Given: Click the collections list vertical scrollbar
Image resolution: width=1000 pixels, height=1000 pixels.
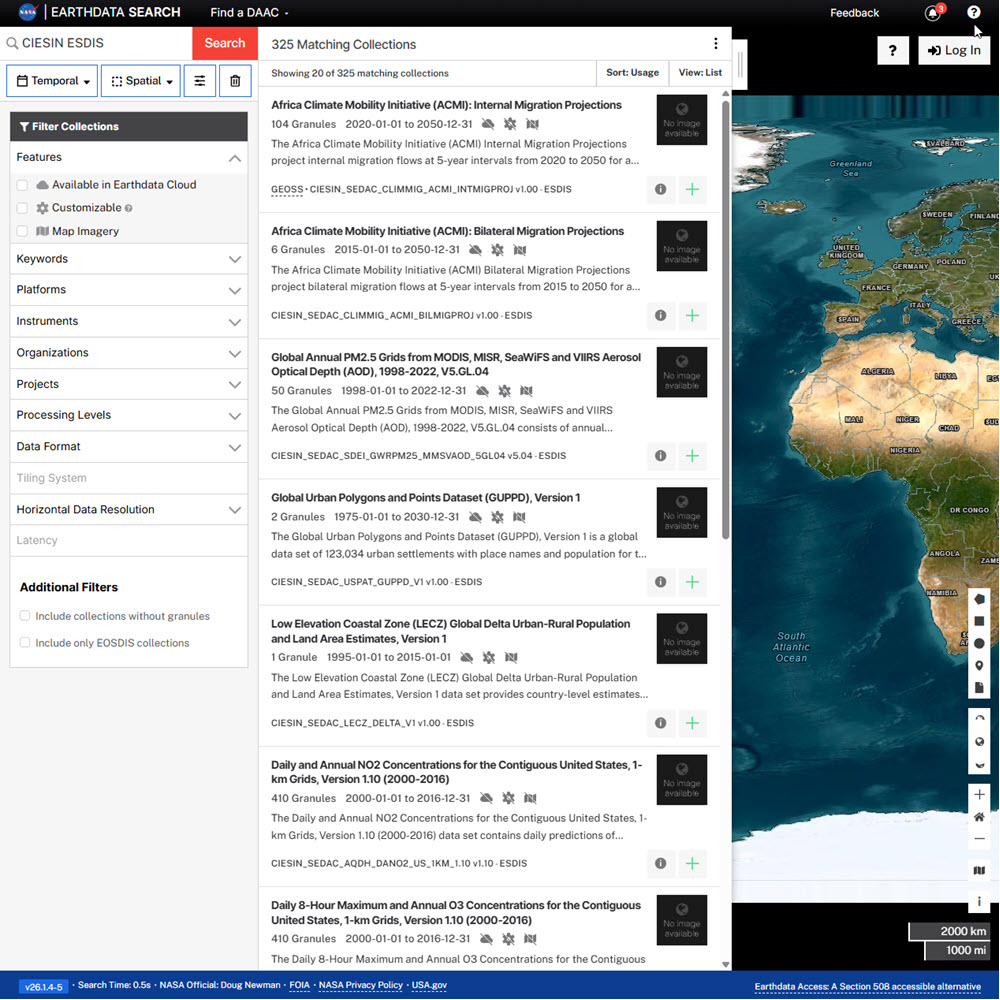Looking at the screenshot, I should point(726,319).
